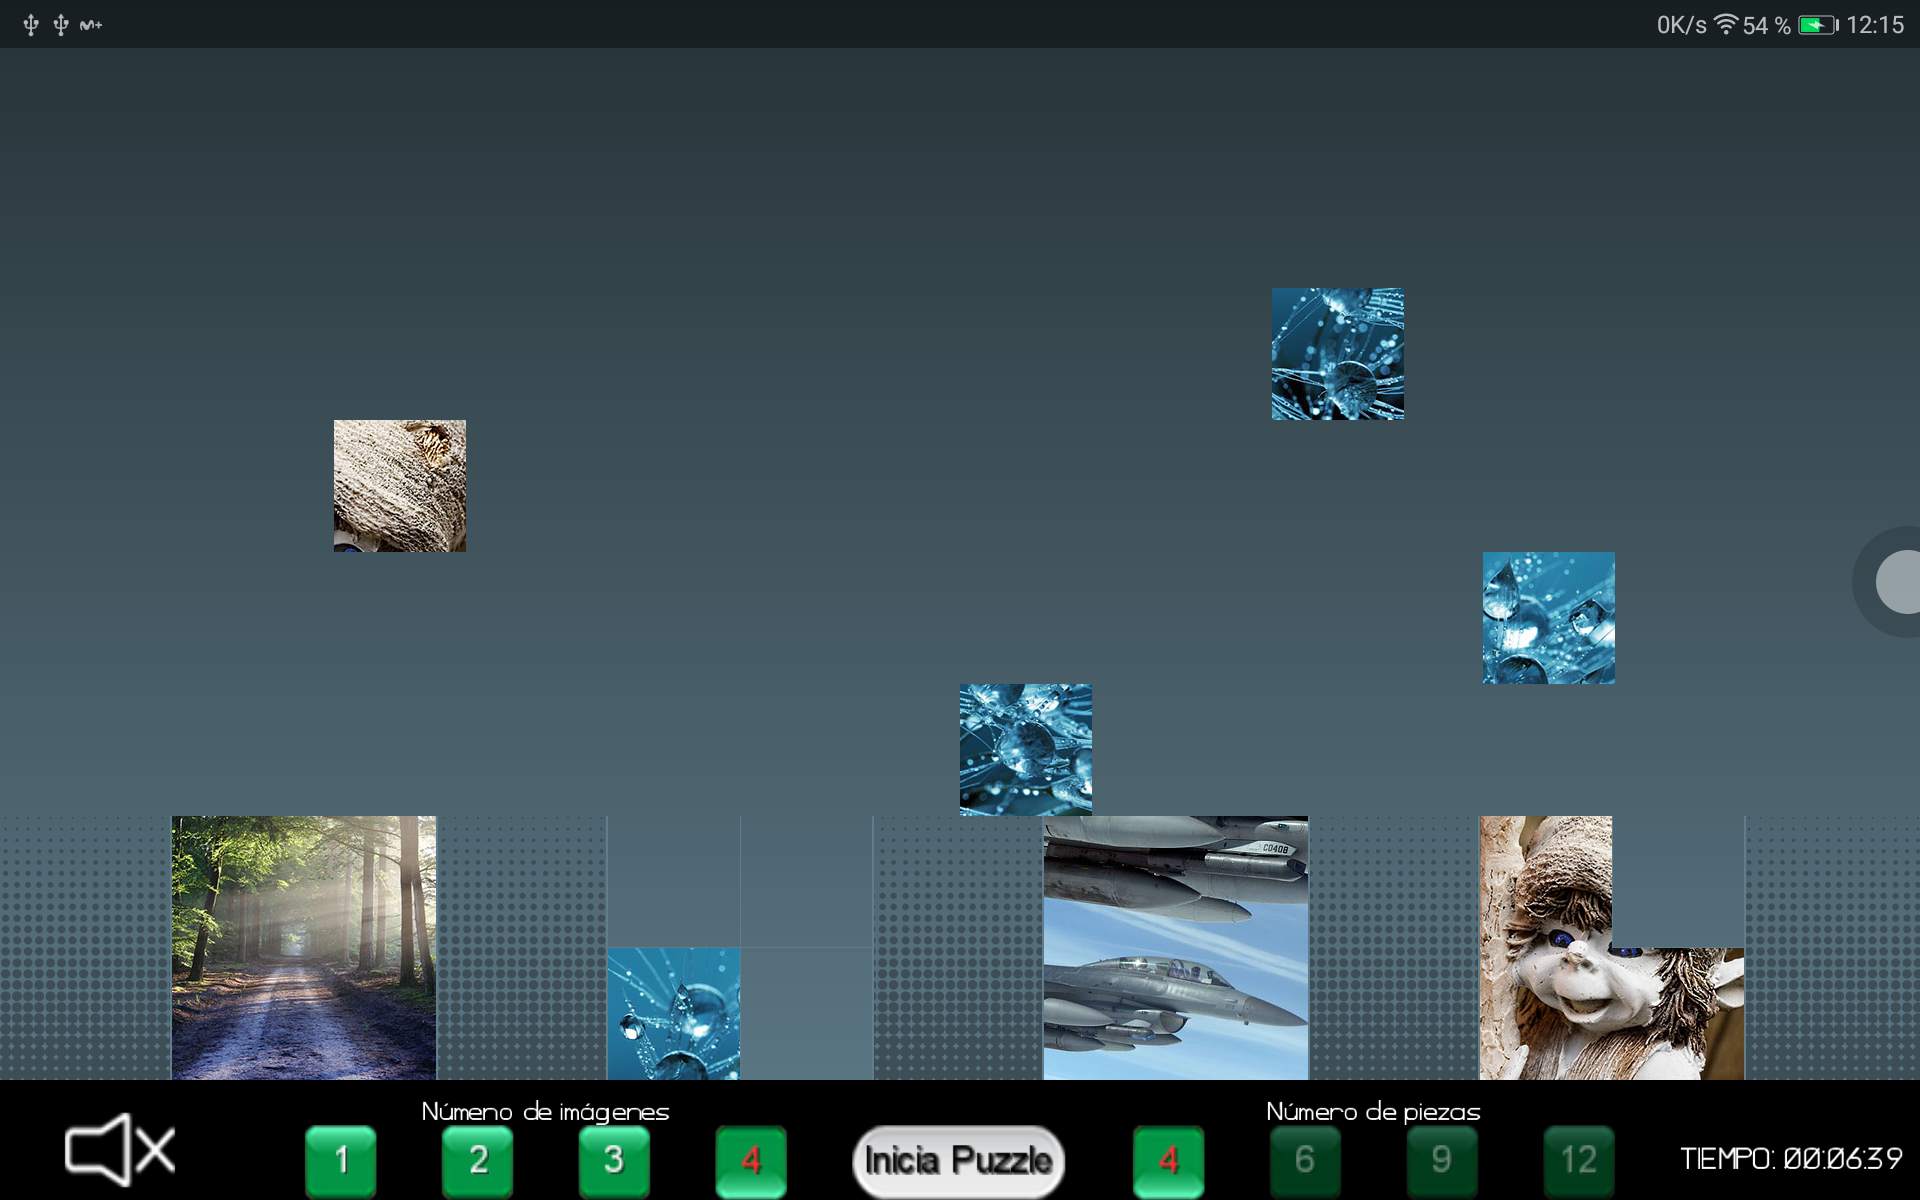
Task: Tap the fighter jet image preview
Action: pos(1175,947)
